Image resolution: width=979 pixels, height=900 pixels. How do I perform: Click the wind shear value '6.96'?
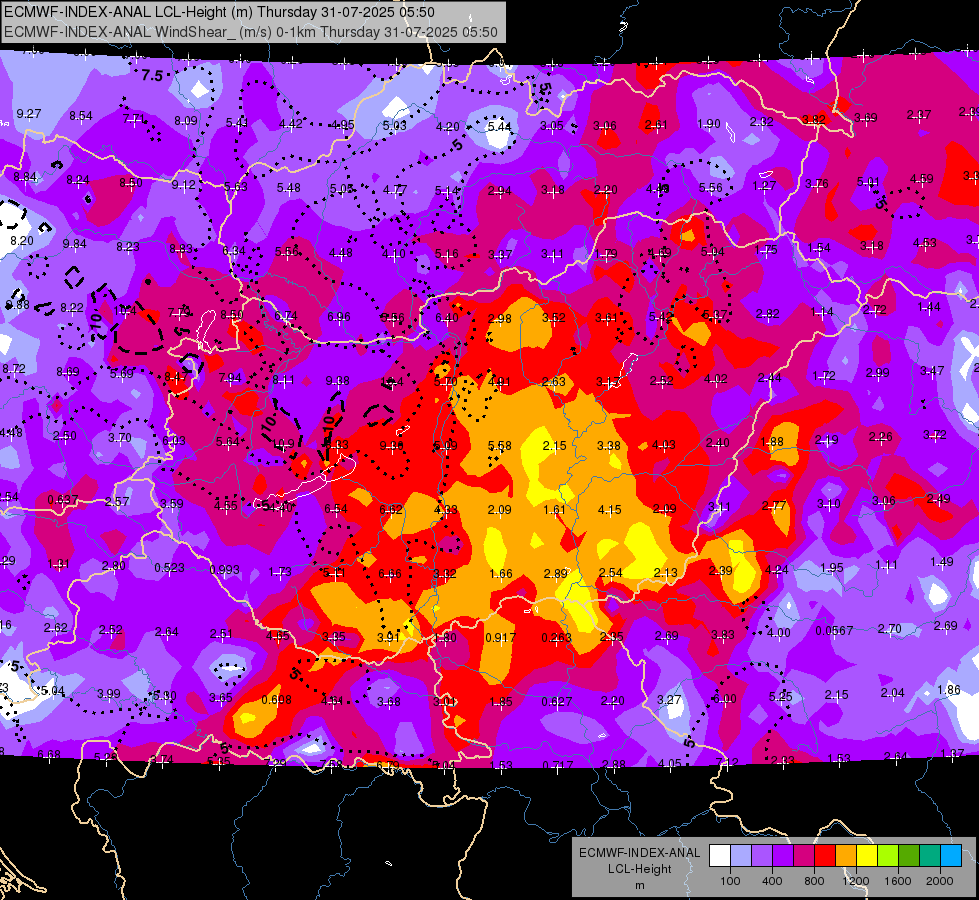[339, 317]
